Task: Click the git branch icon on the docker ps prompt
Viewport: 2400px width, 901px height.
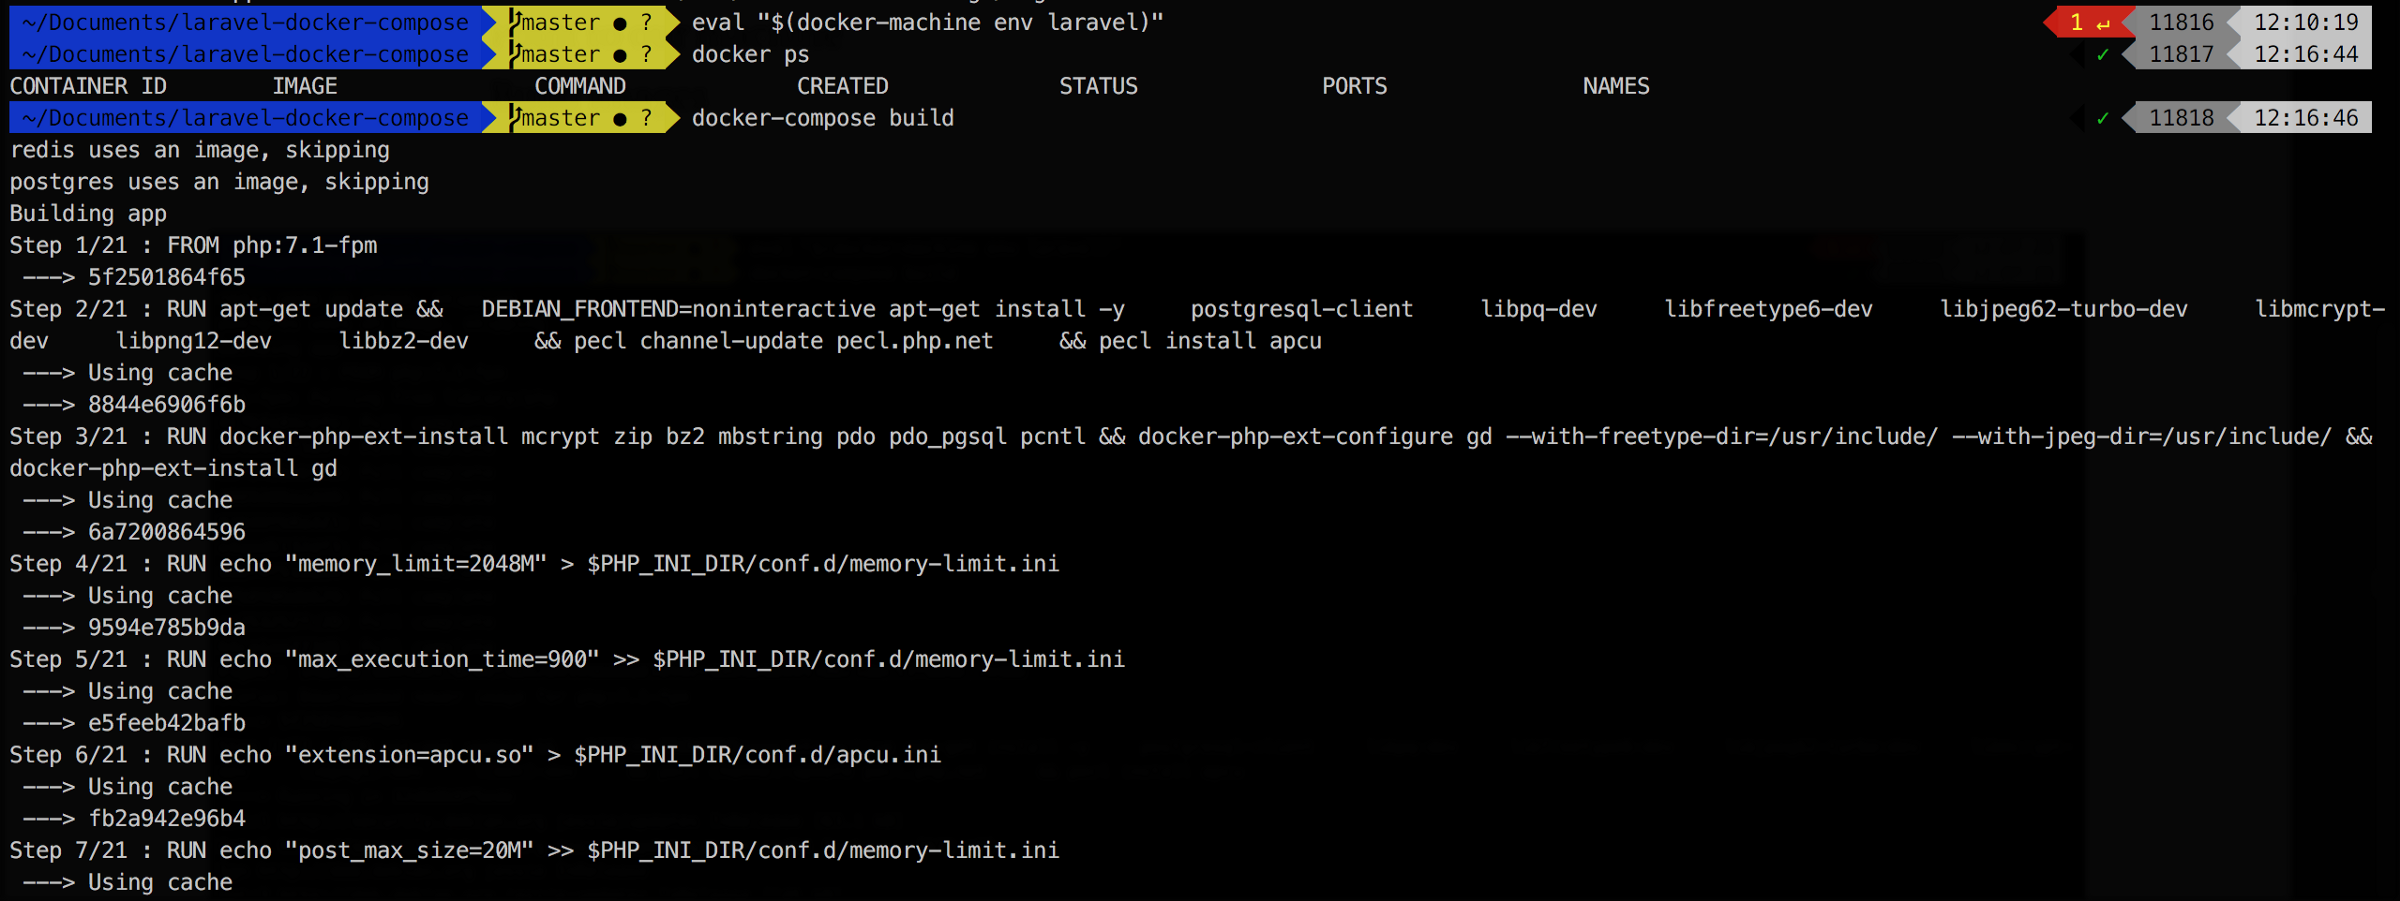Action: coord(515,54)
